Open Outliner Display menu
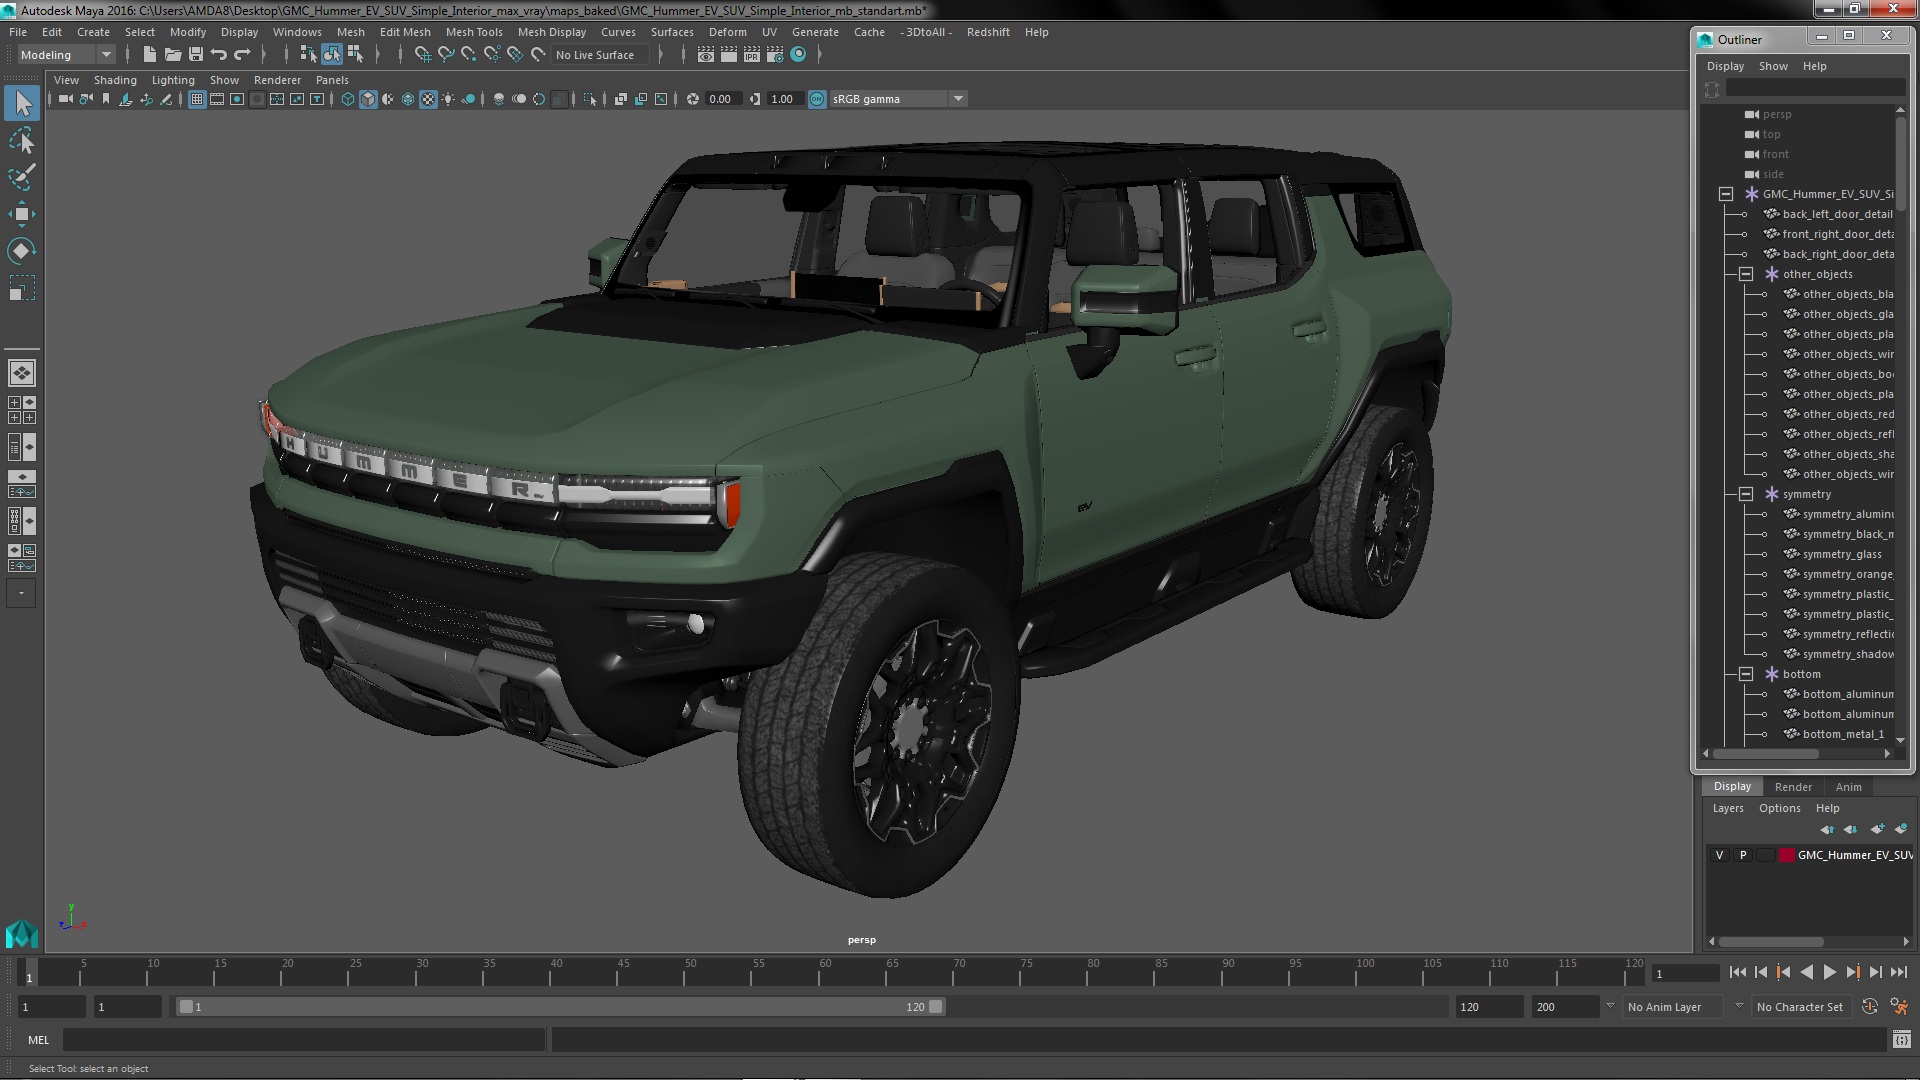Image resolution: width=1920 pixels, height=1080 pixels. (1725, 66)
